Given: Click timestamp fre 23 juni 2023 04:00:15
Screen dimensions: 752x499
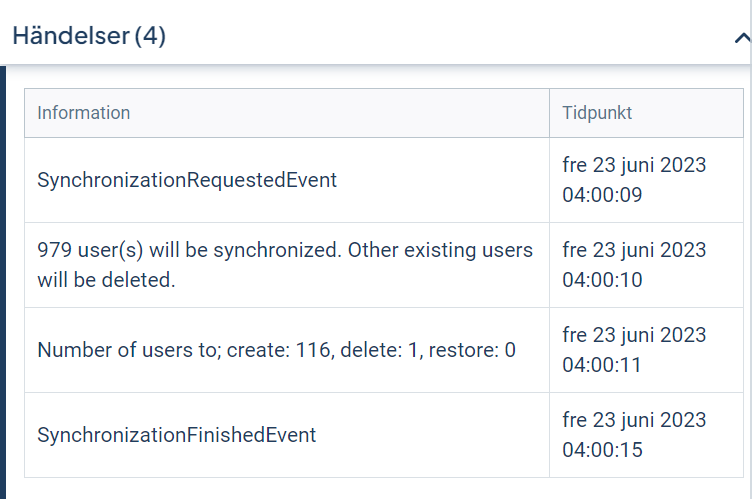Looking at the screenshot, I should pyautogui.click(x=634, y=435).
